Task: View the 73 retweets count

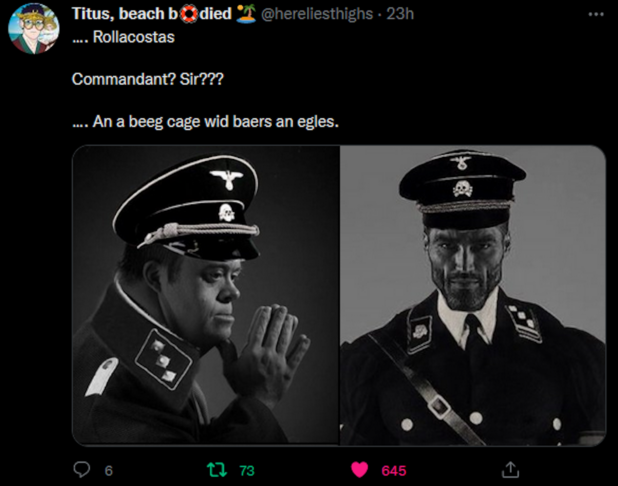Action: 248,470
